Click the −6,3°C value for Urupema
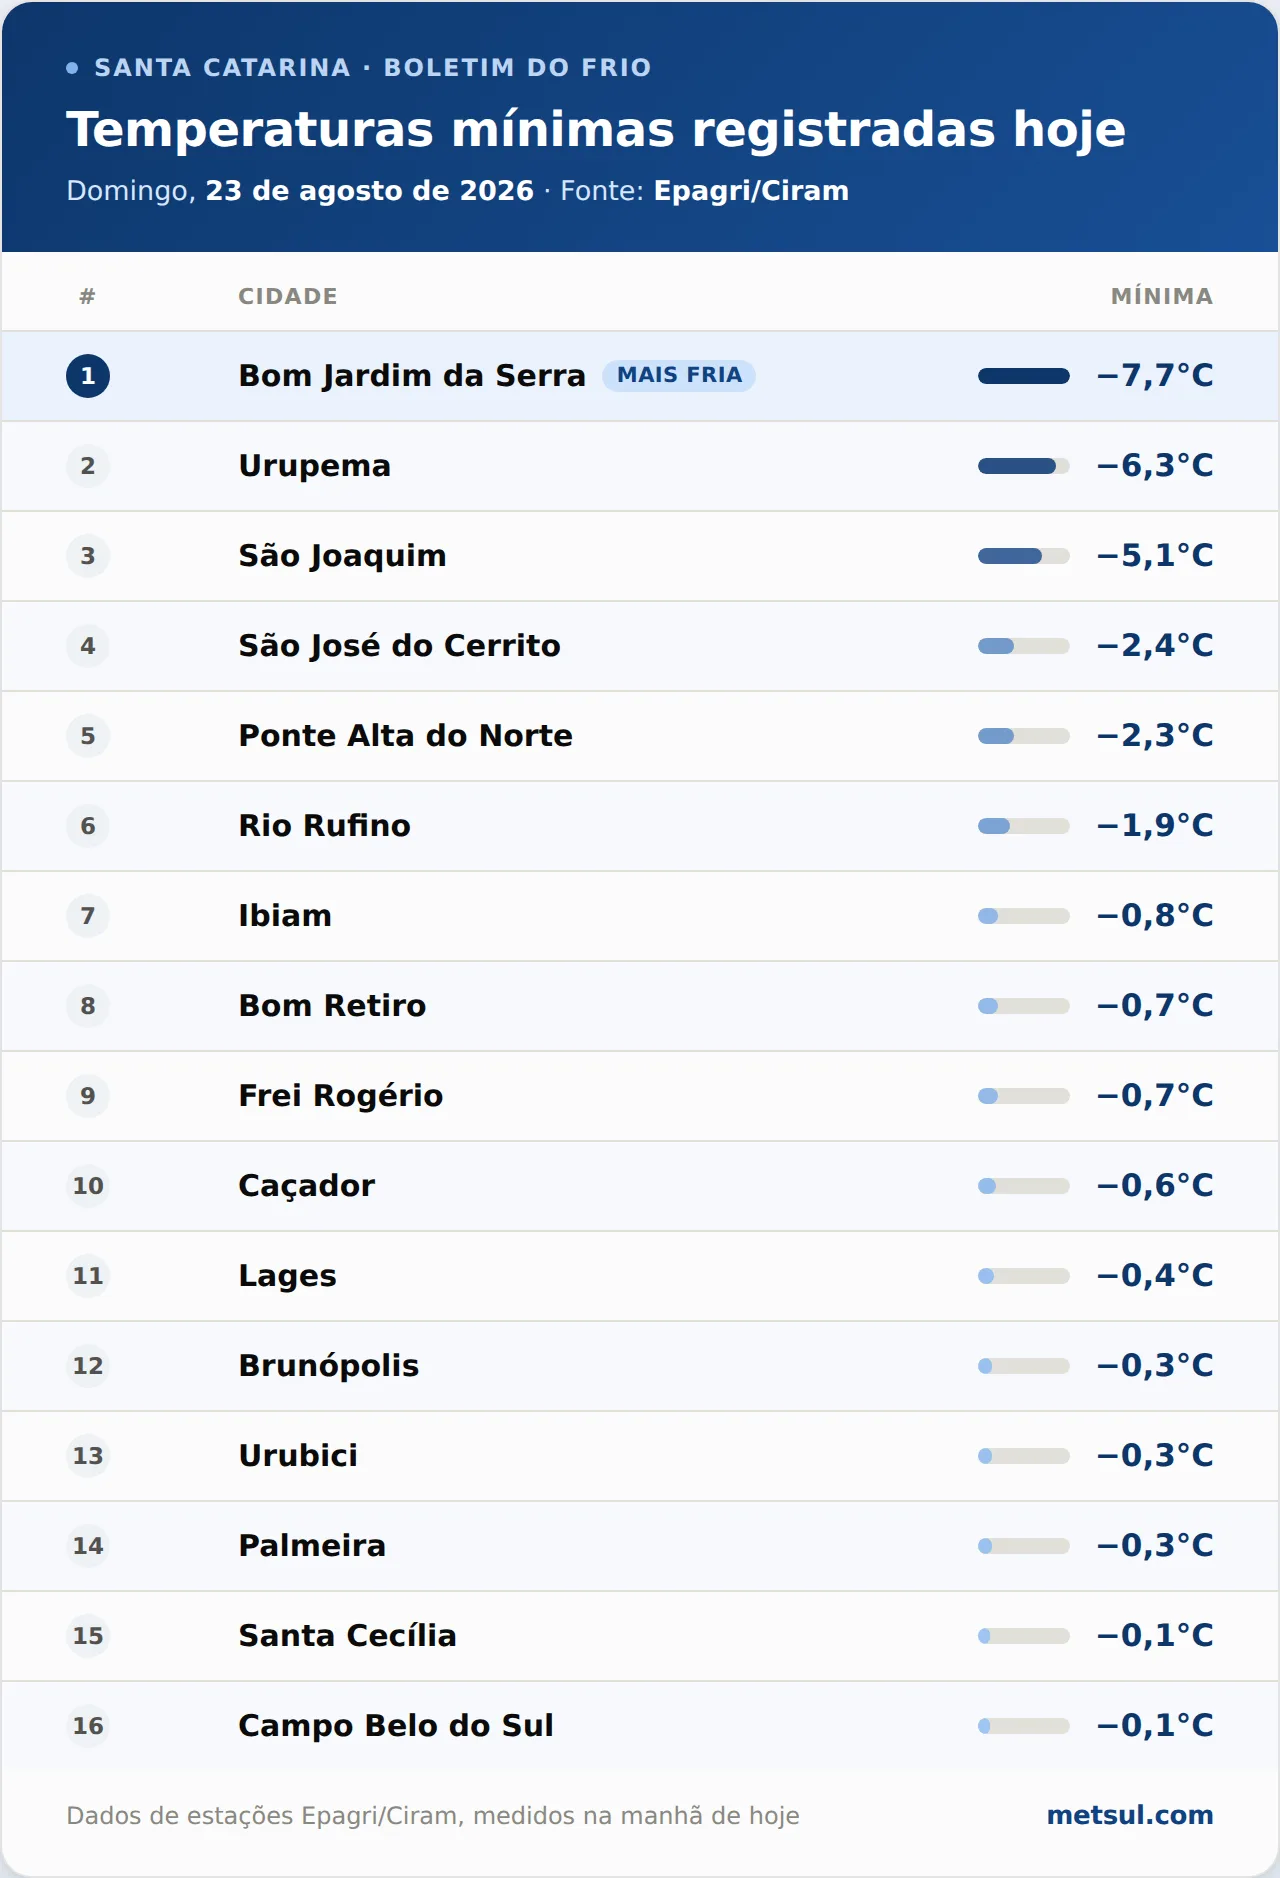This screenshot has height=1878, width=1280. click(x=1155, y=466)
